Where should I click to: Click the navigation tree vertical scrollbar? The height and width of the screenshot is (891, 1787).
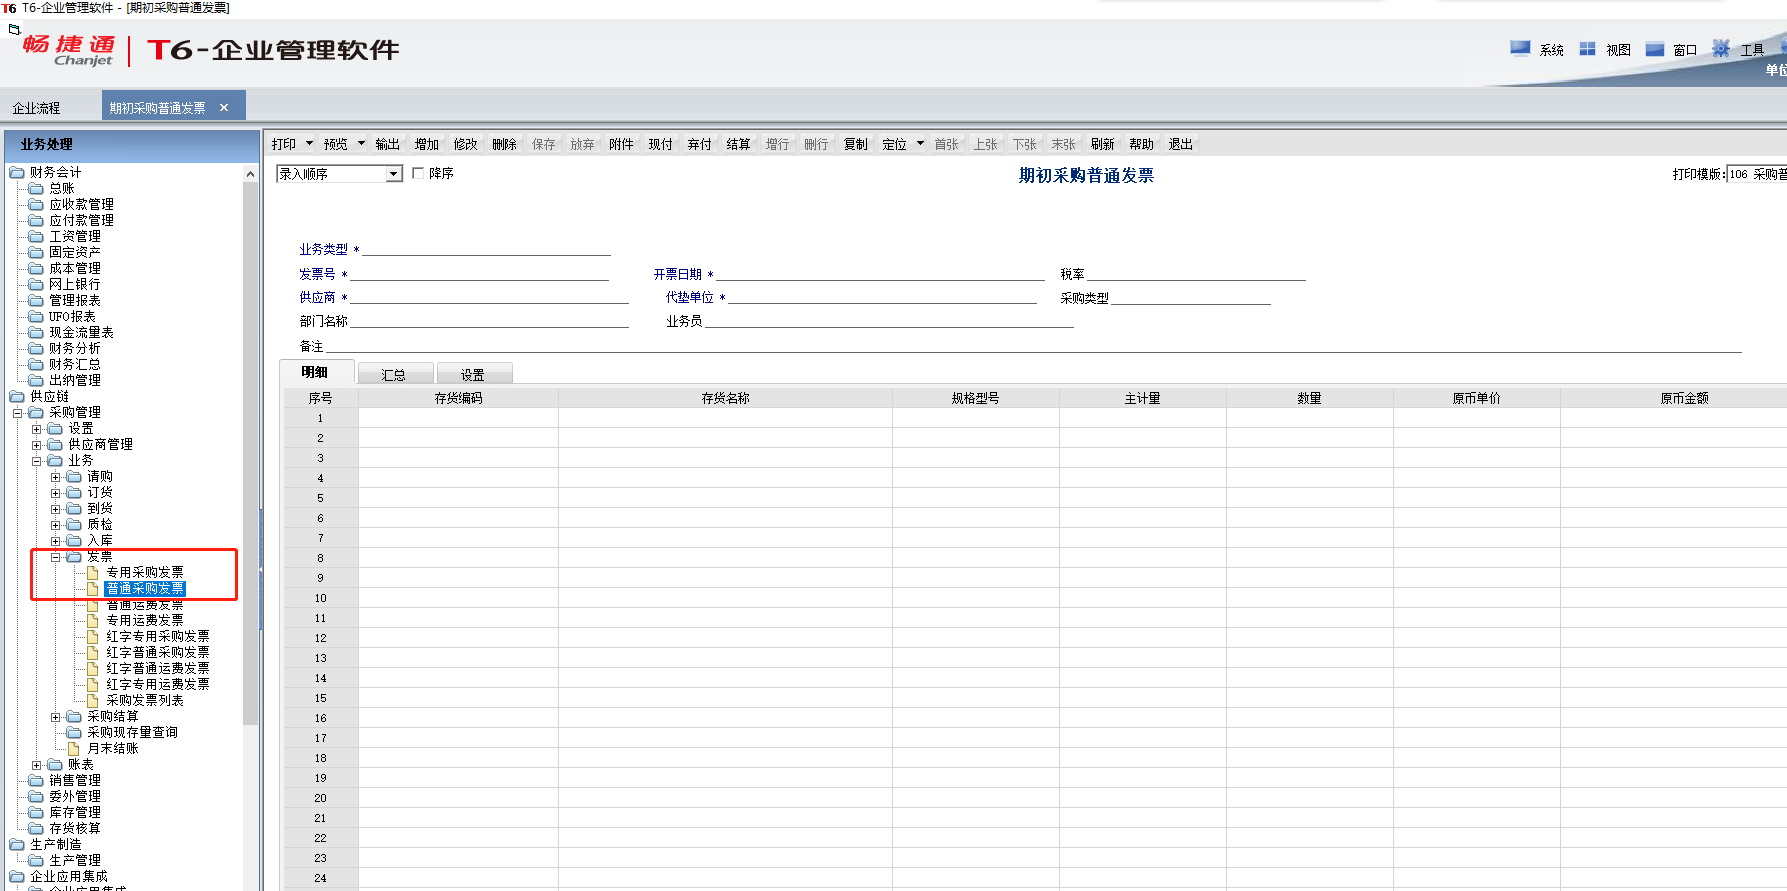coord(250,453)
